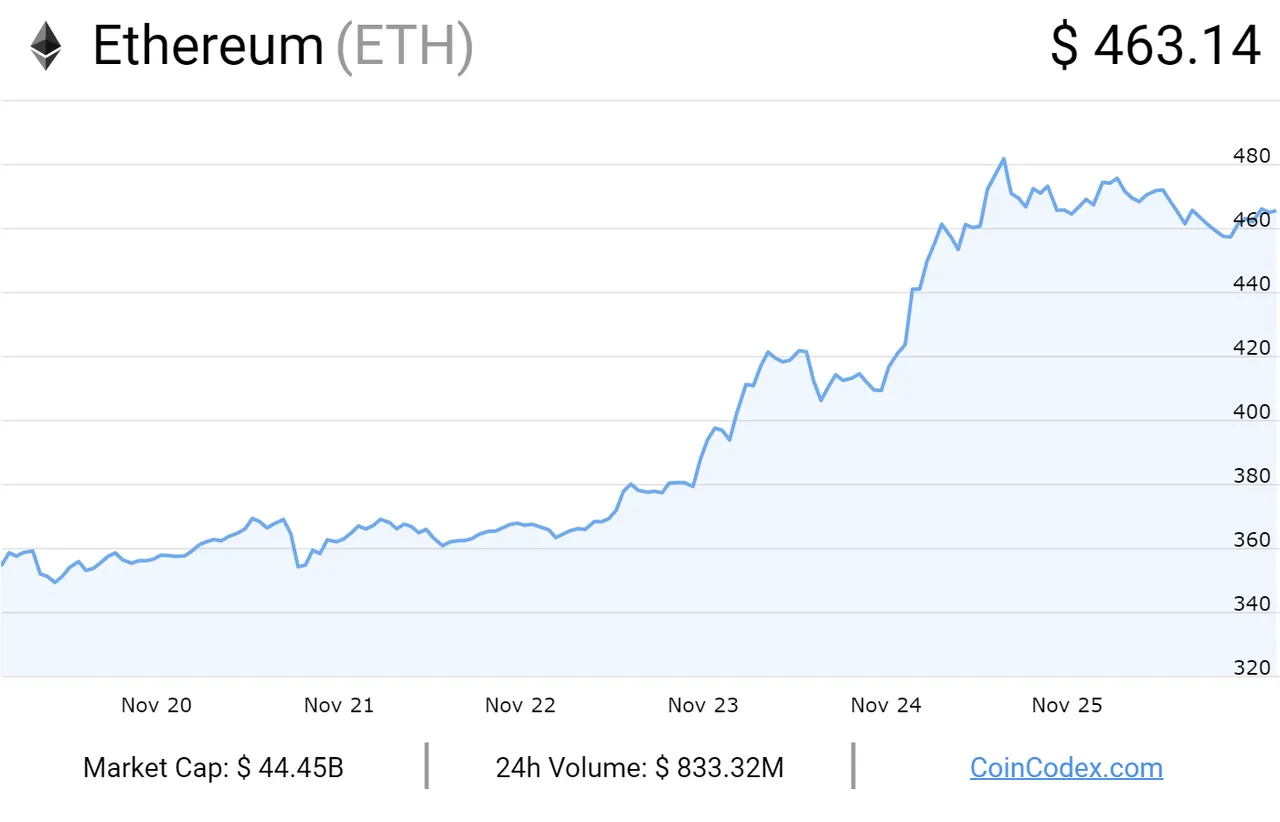Viewport: 1280px width, 822px height.
Task: Click the $ 463.14 current price
Action: (x=1155, y=46)
